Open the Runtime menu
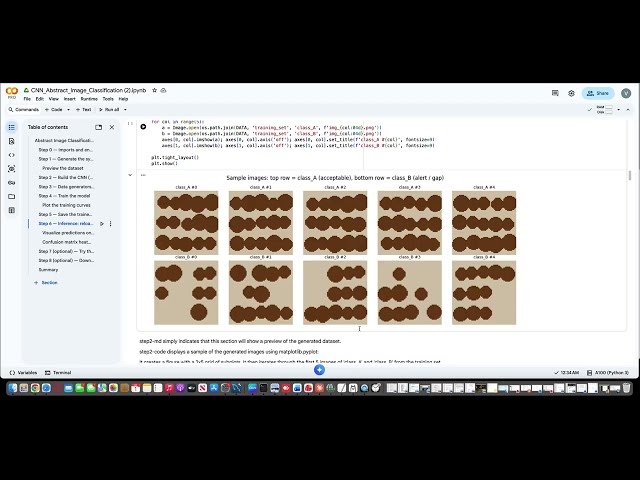 point(89,99)
